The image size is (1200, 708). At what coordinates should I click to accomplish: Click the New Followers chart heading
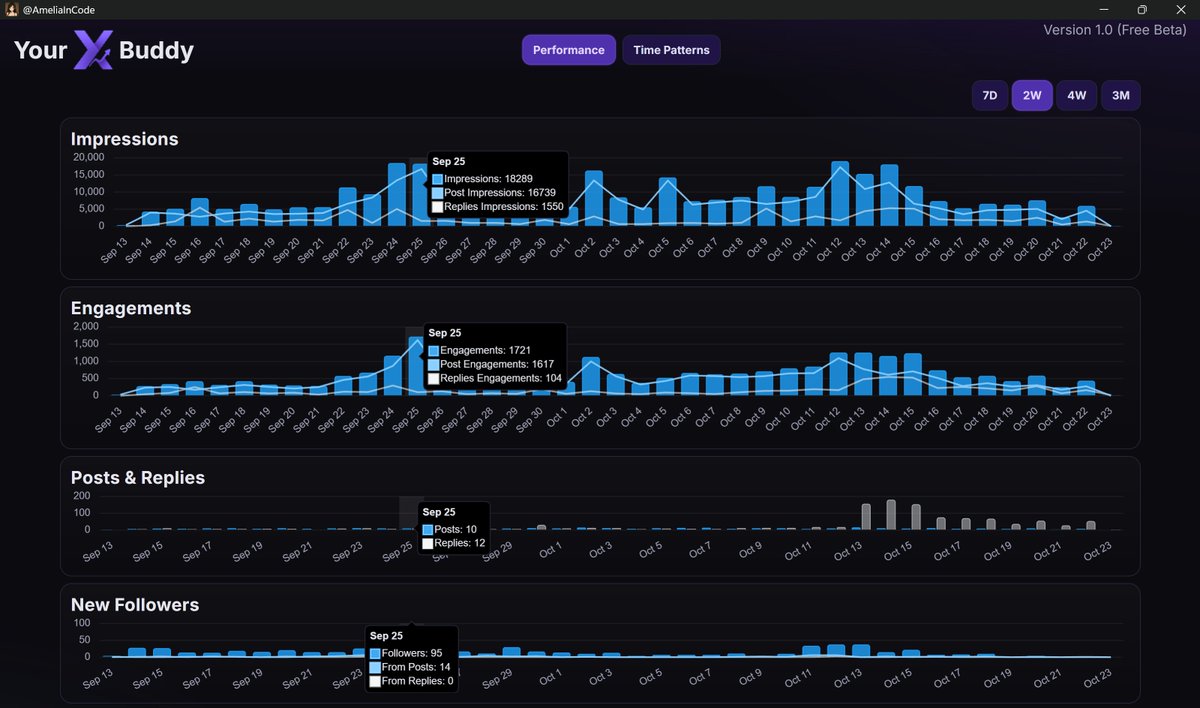(x=135, y=605)
